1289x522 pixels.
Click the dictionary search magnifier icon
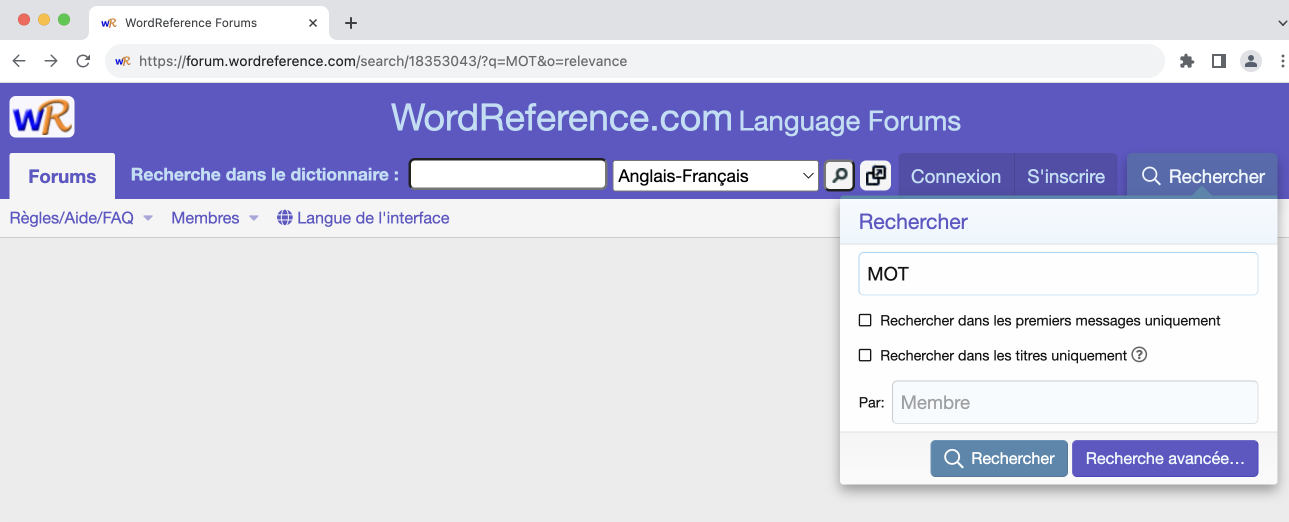839,176
